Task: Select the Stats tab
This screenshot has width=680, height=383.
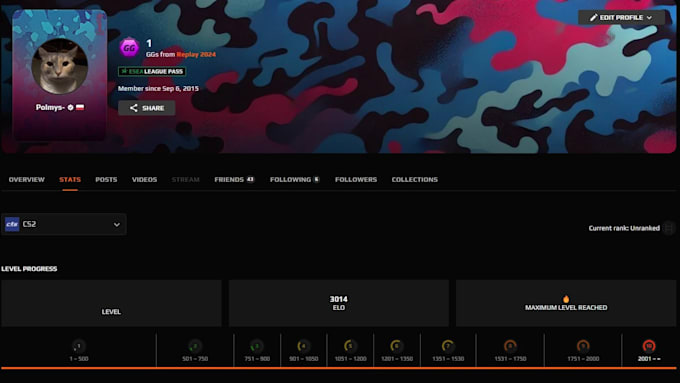Action: [x=70, y=180]
